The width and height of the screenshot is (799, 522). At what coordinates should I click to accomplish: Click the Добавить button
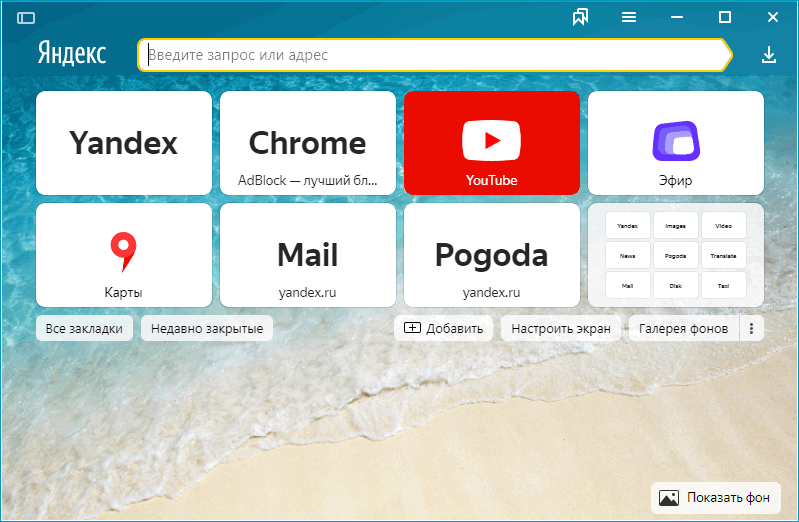click(x=444, y=328)
